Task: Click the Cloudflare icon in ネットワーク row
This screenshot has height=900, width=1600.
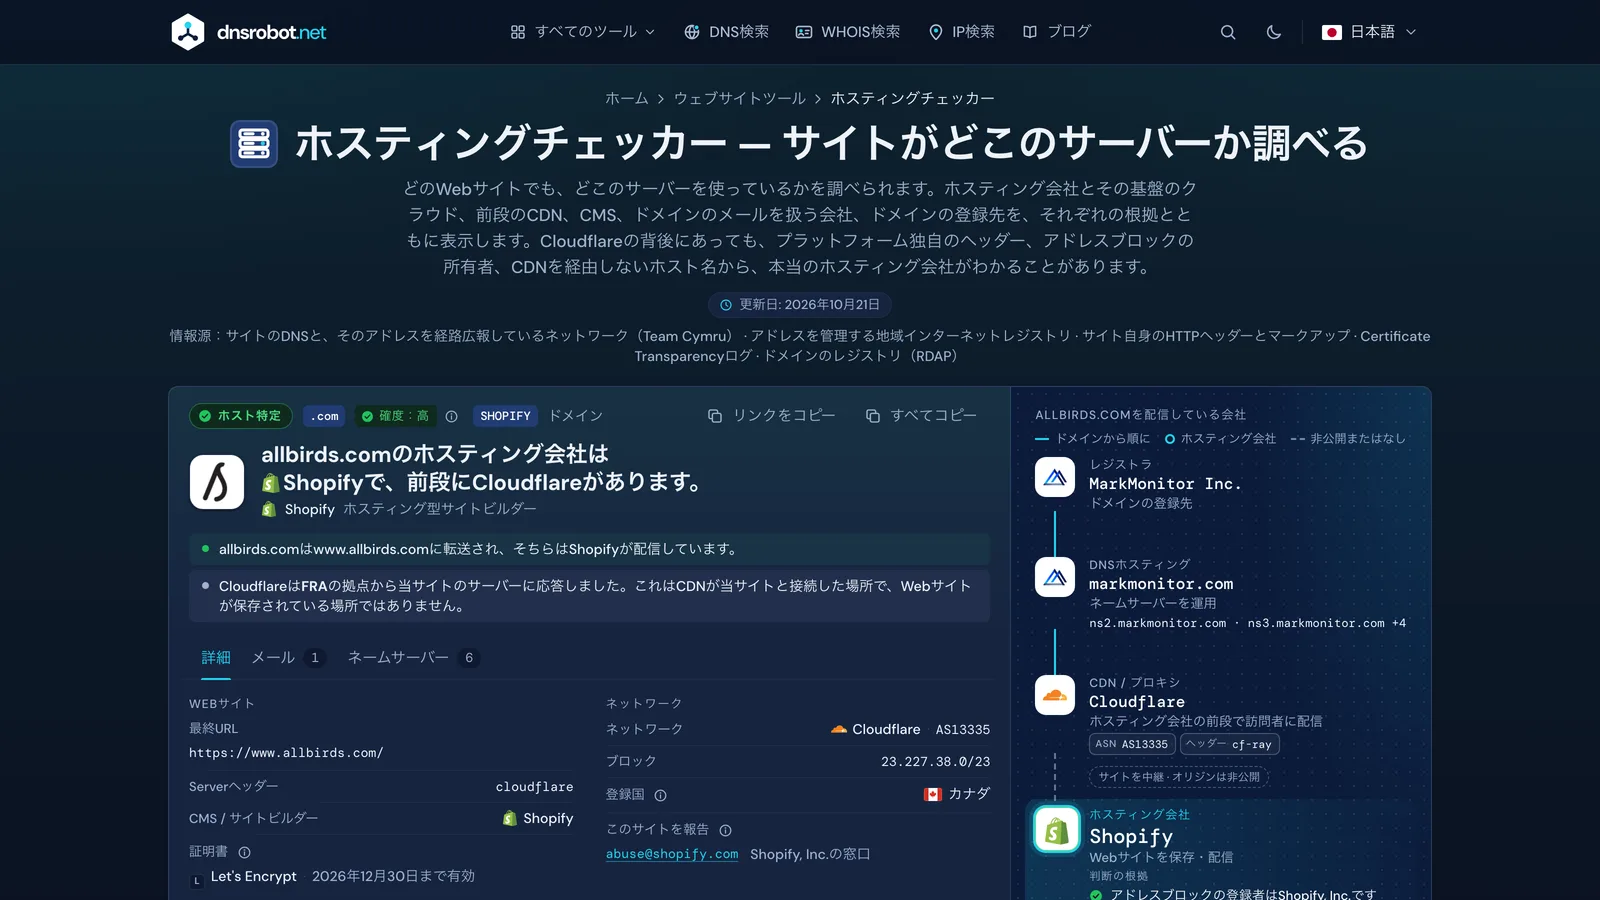Action: (839, 729)
